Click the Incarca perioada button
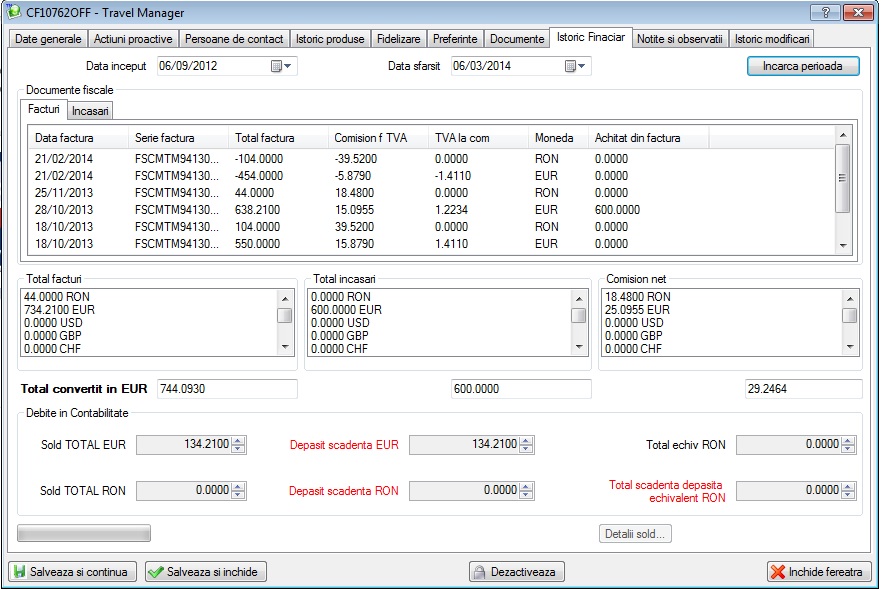The width and height of the screenshot is (881, 590). coord(803,67)
